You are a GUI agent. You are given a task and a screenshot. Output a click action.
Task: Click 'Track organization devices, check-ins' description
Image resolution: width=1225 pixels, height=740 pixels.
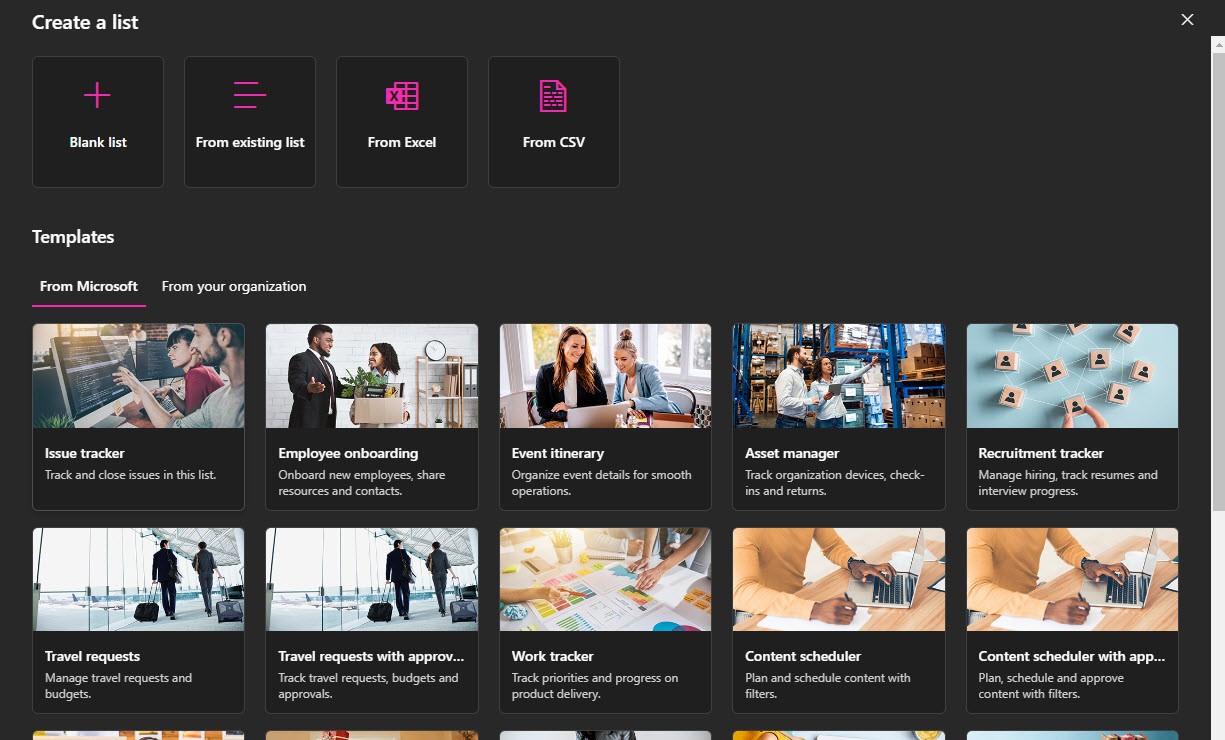[835, 483]
